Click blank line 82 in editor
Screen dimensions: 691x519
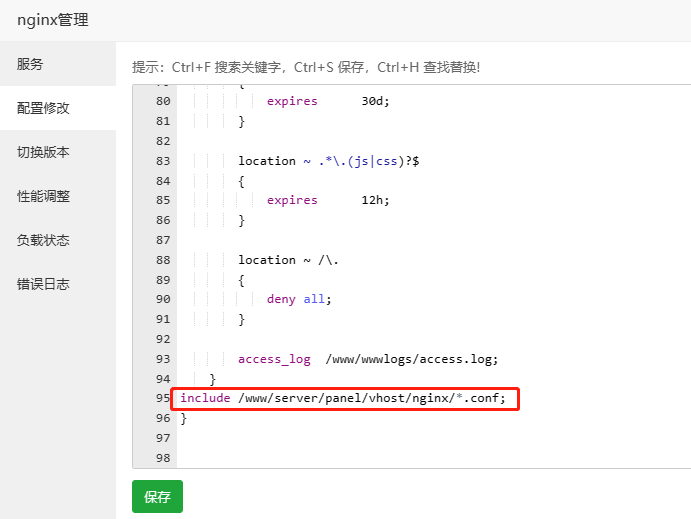pyautogui.click(x=434, y=141)
